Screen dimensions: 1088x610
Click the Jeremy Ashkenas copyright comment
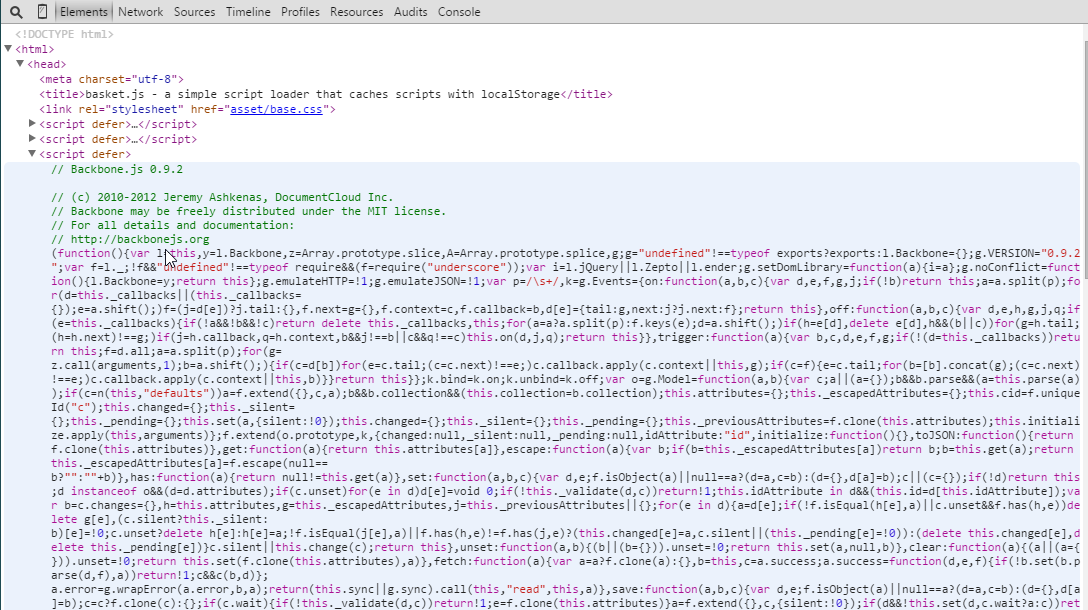point(222,197)
